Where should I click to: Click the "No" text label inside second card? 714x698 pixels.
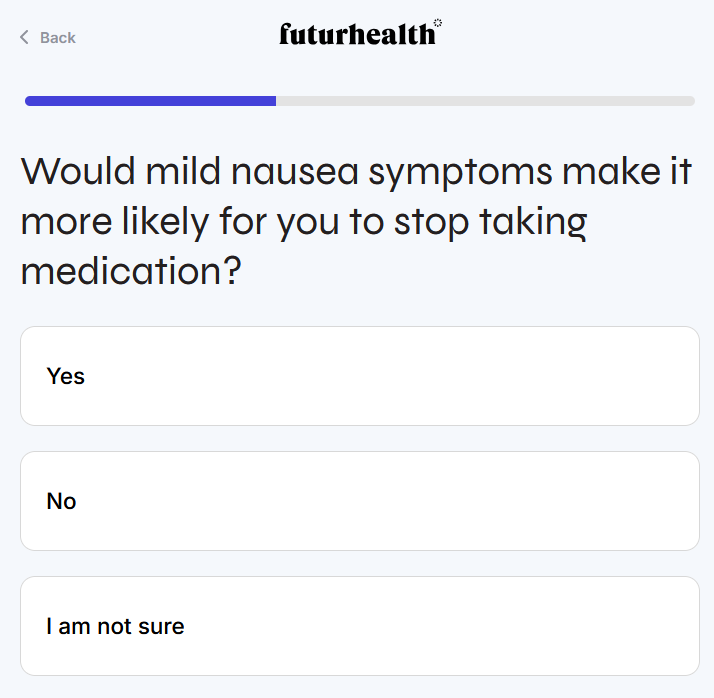point(61,501)
